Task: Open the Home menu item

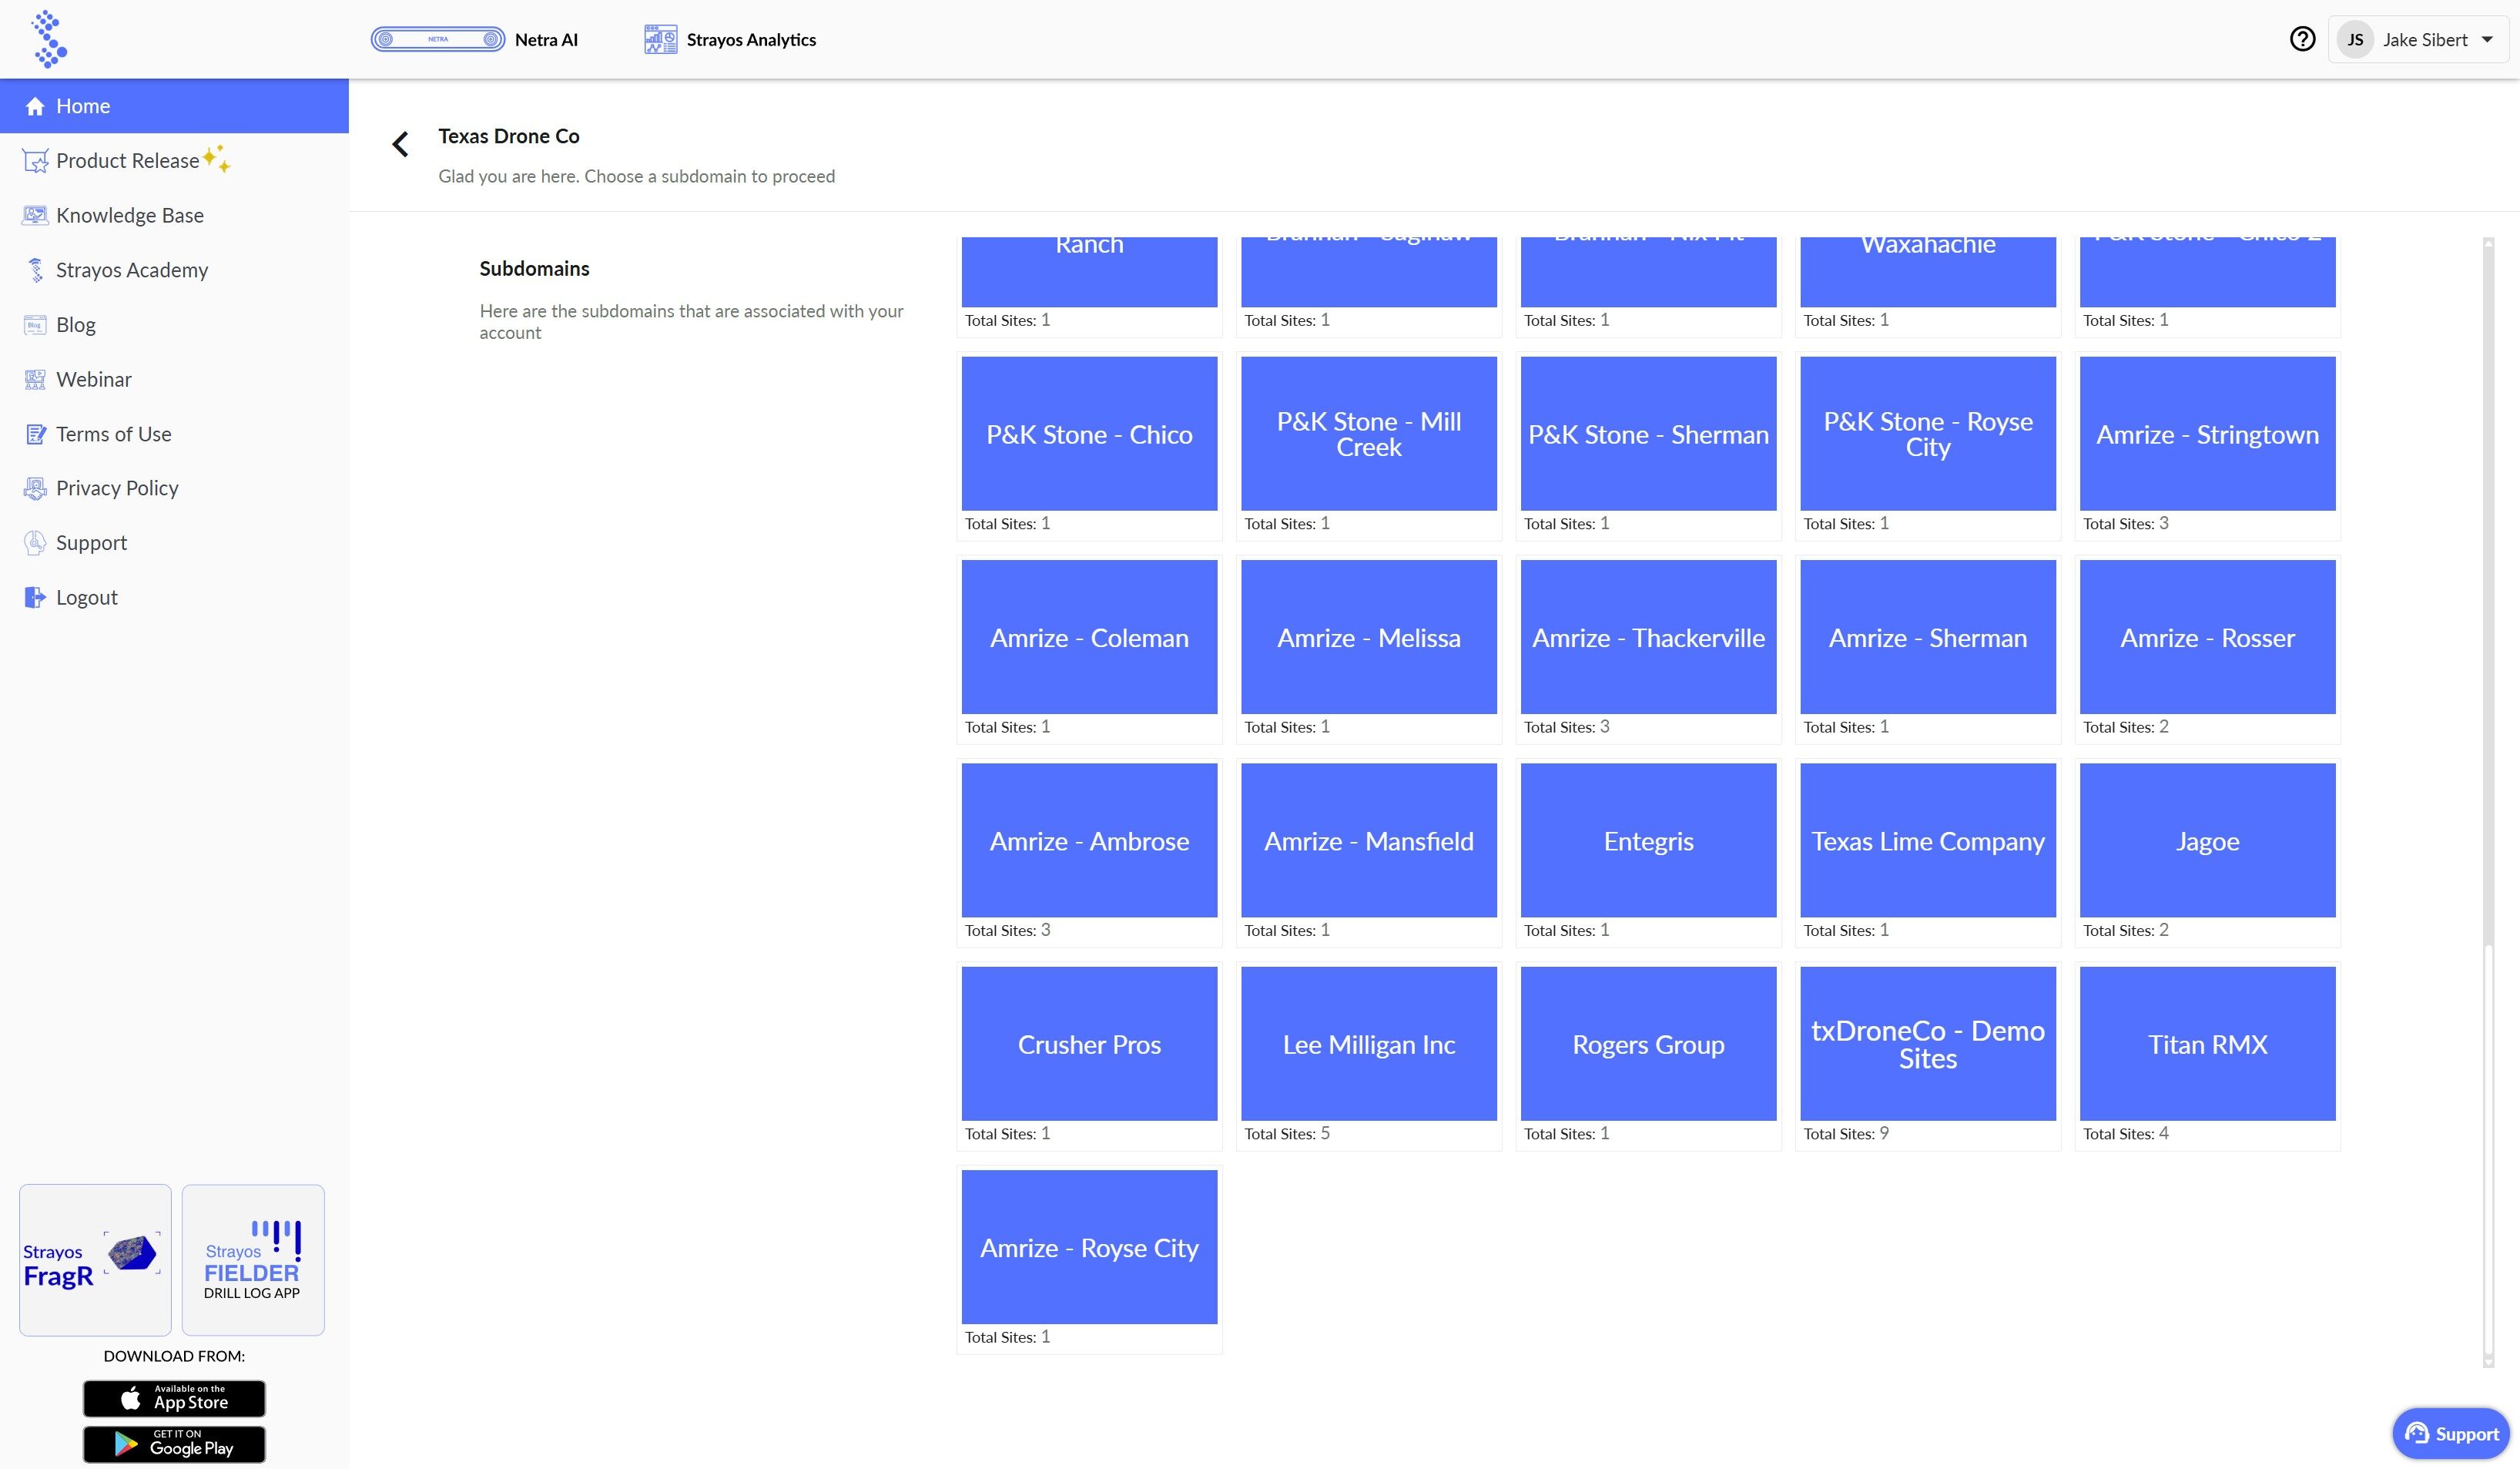Action: [174, 106]
